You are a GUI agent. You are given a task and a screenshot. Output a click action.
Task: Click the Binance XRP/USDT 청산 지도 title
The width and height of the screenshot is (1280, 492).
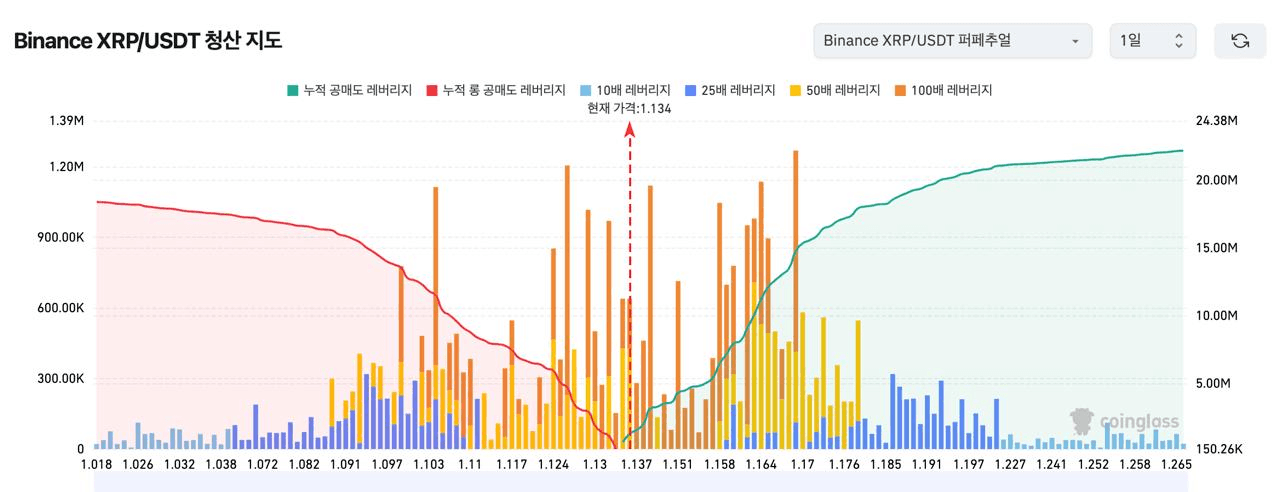(x=148, y=41)
